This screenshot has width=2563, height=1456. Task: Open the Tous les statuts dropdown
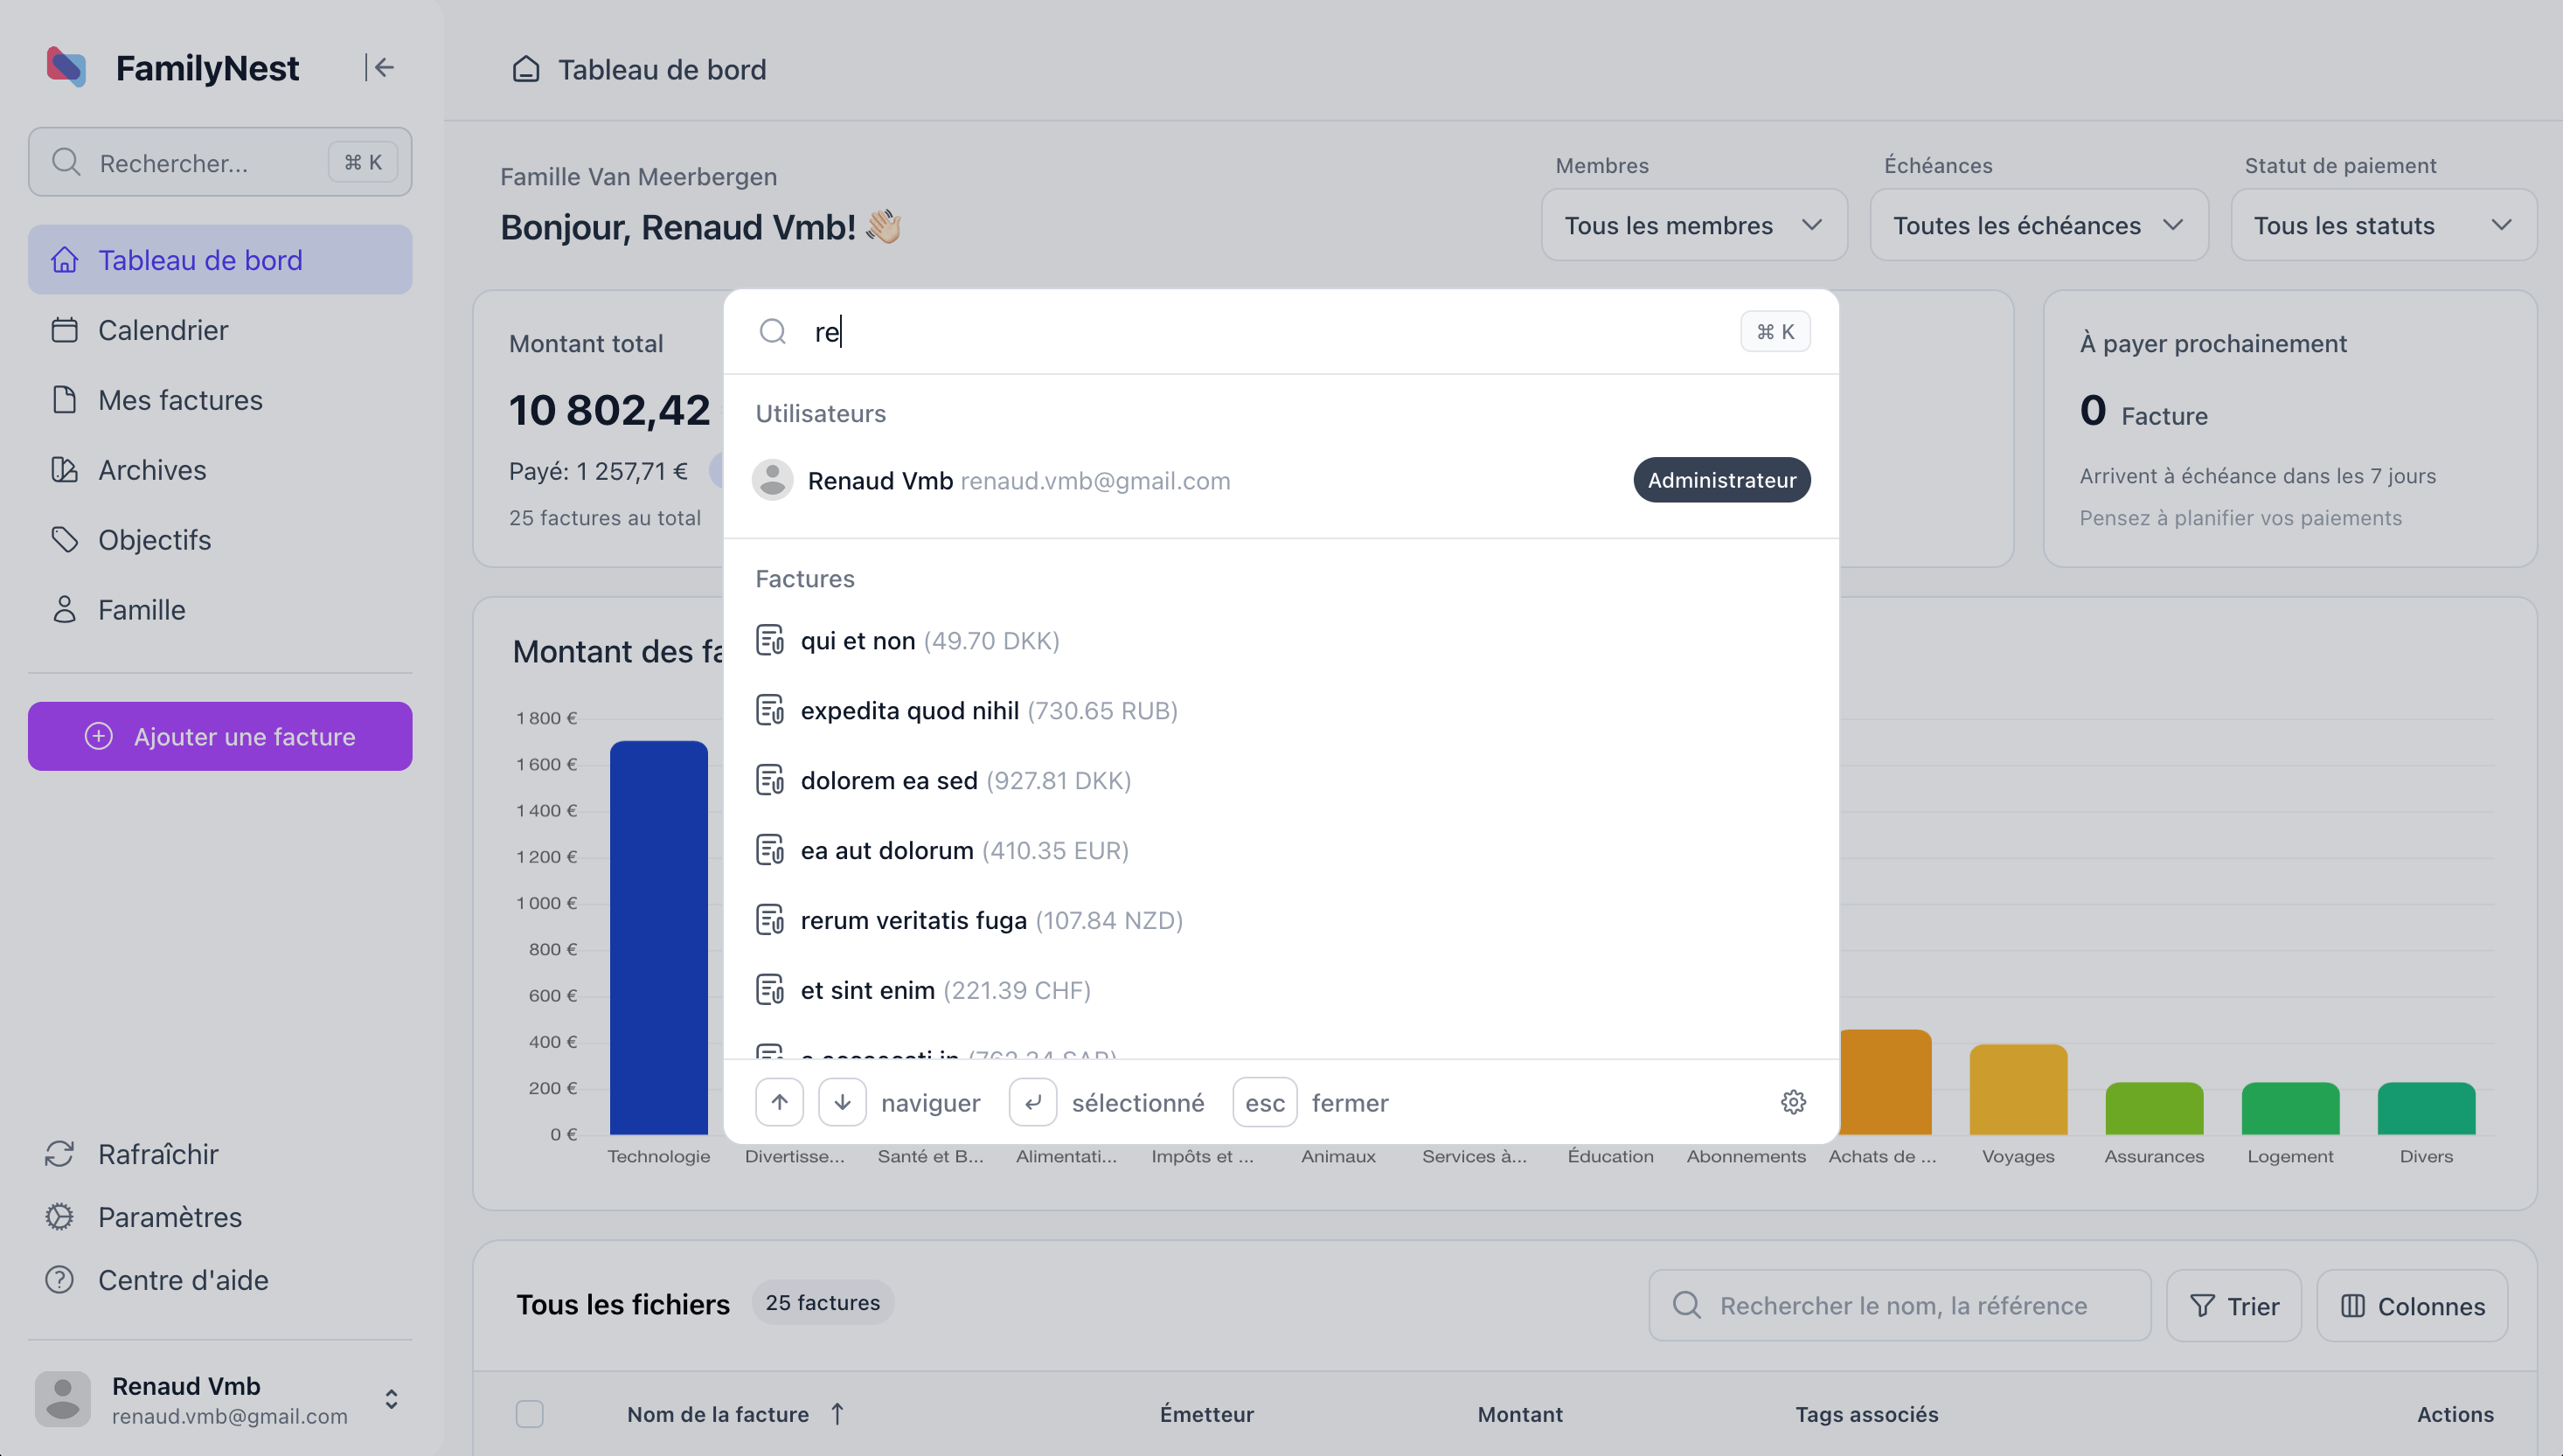pos(2383,225)
